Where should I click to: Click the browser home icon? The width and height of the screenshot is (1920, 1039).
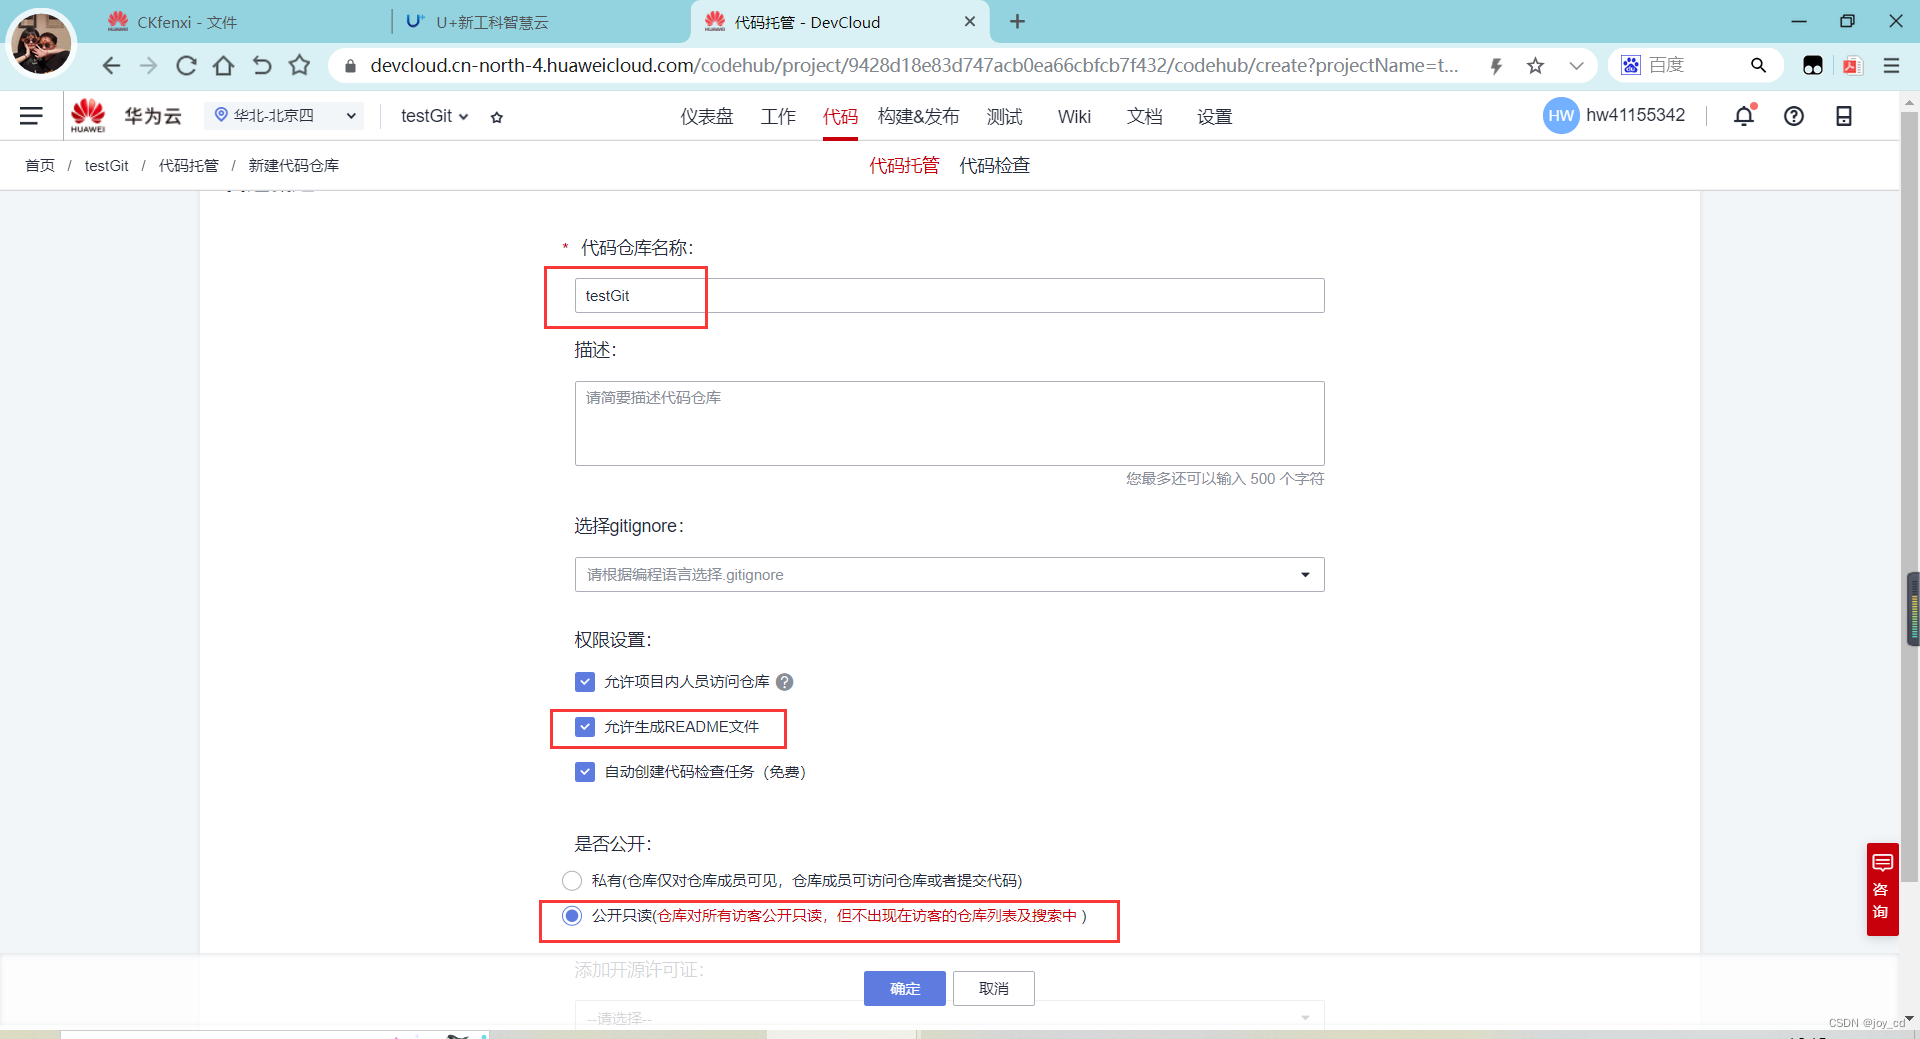[x=224, y=65]
